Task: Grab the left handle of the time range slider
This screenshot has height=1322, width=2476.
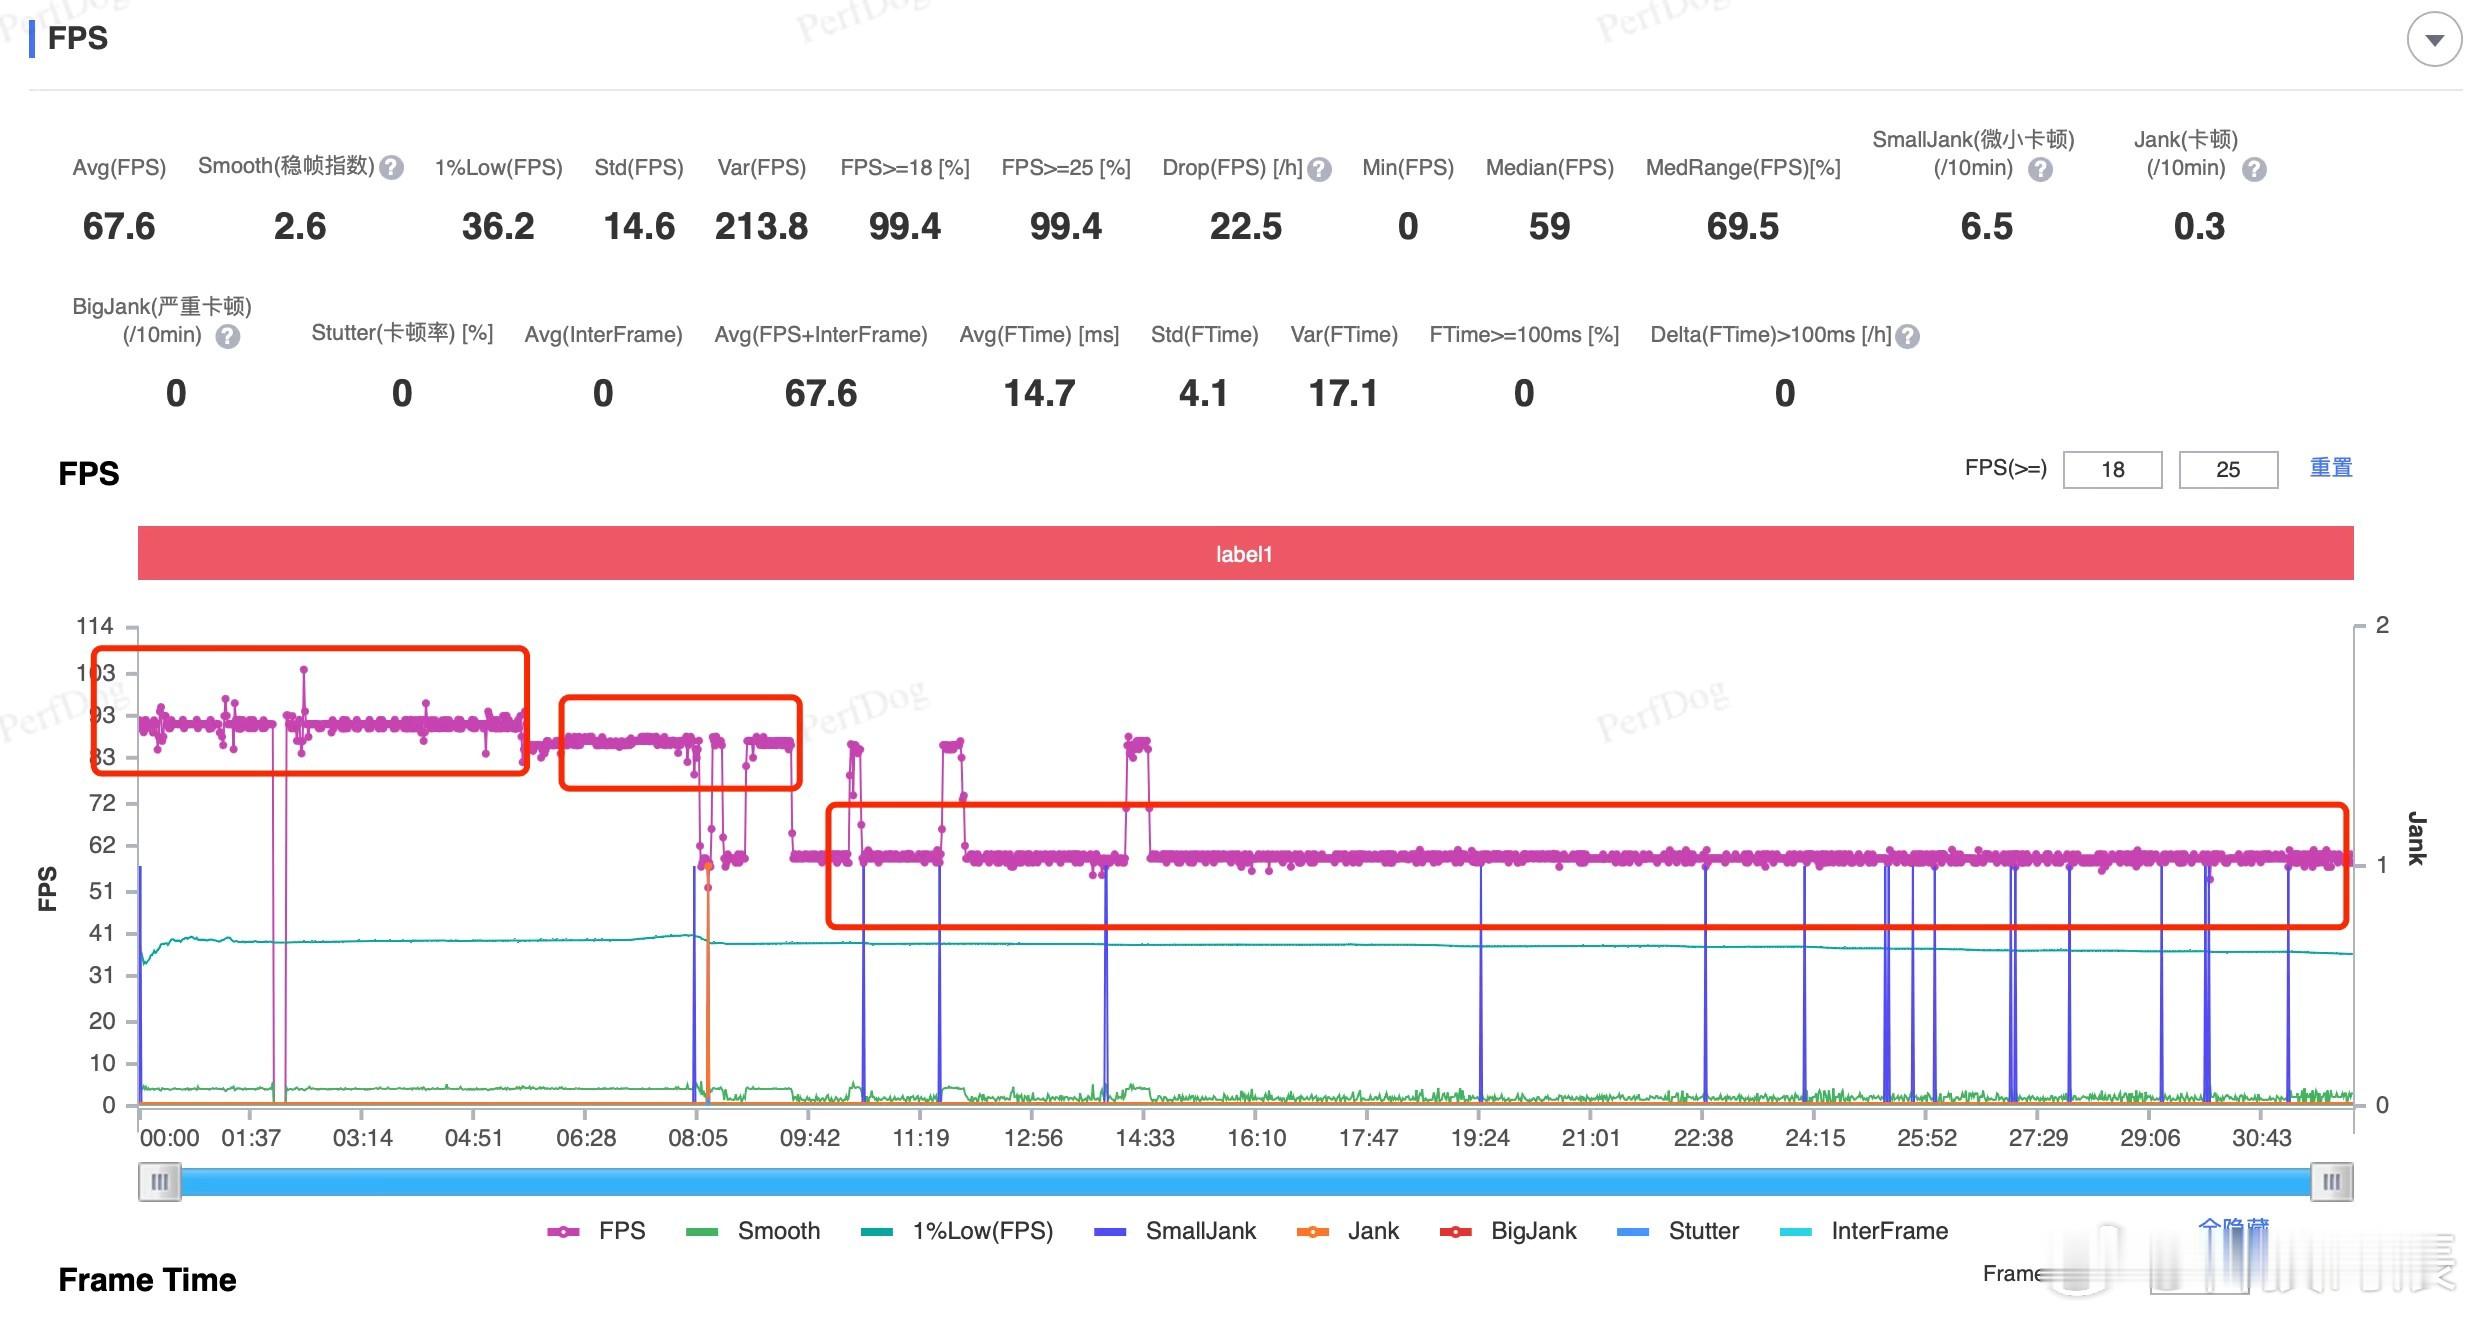Action: coord(159,1182)
